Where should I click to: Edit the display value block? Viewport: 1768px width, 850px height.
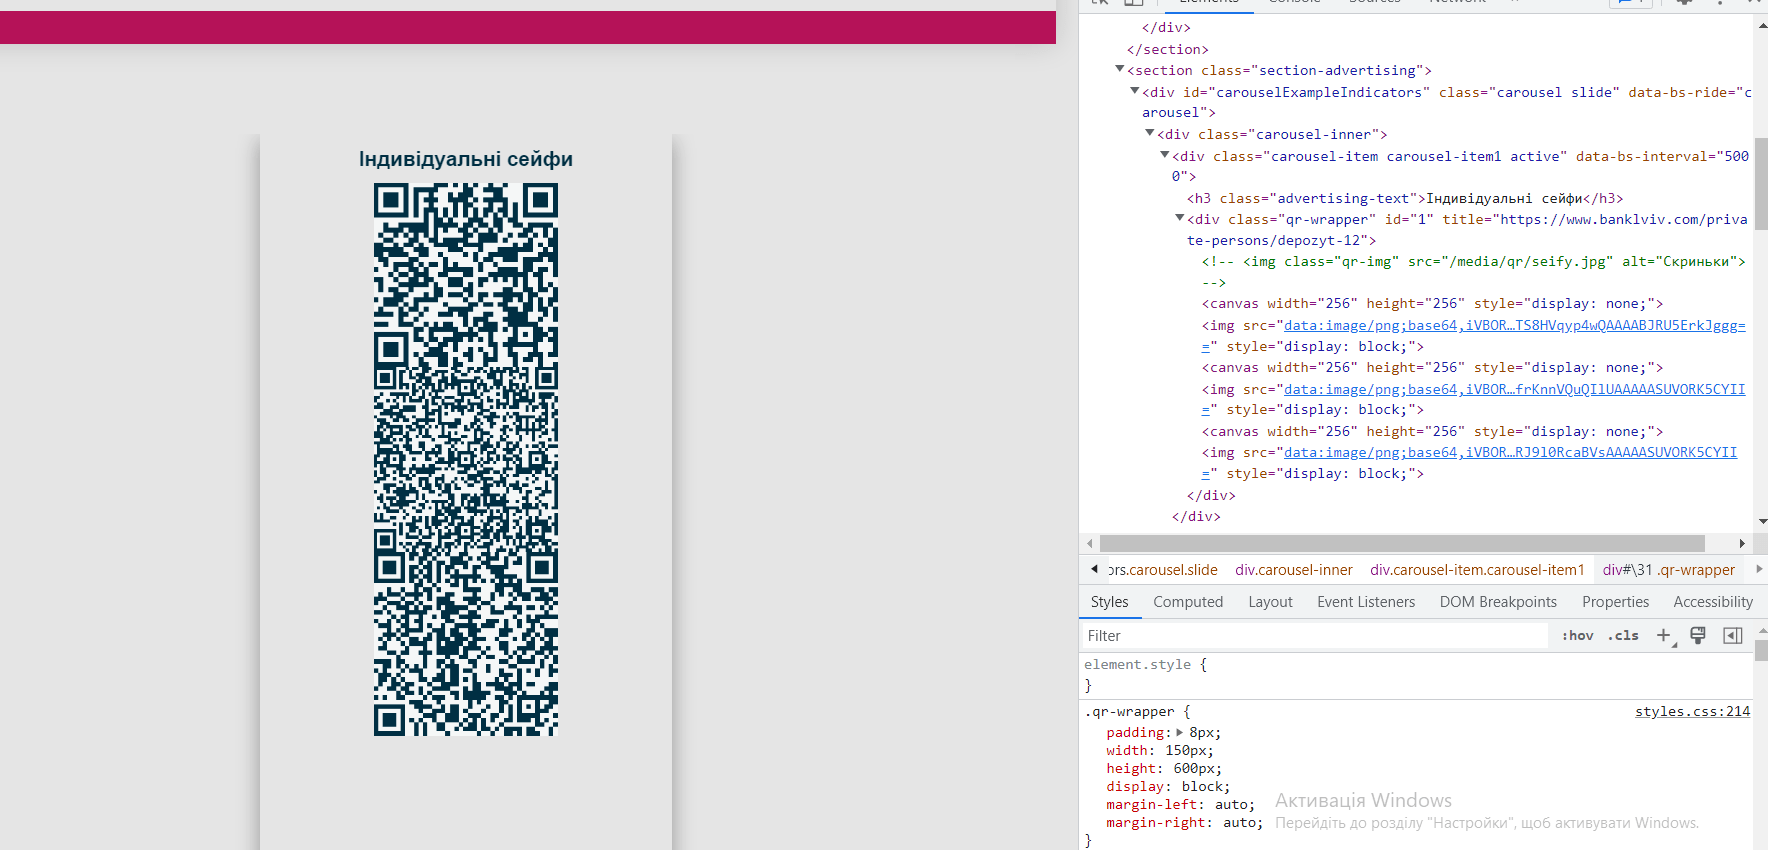click(x=1202, y=787)
